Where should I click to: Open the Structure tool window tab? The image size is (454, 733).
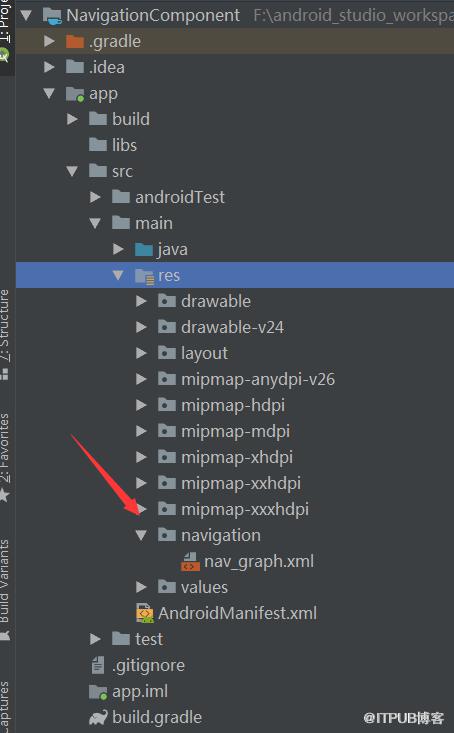[x=5, y=327]
